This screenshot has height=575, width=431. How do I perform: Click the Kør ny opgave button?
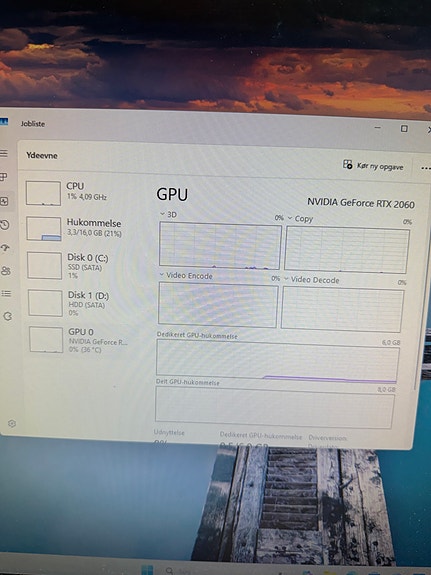[x=373, y=166]
